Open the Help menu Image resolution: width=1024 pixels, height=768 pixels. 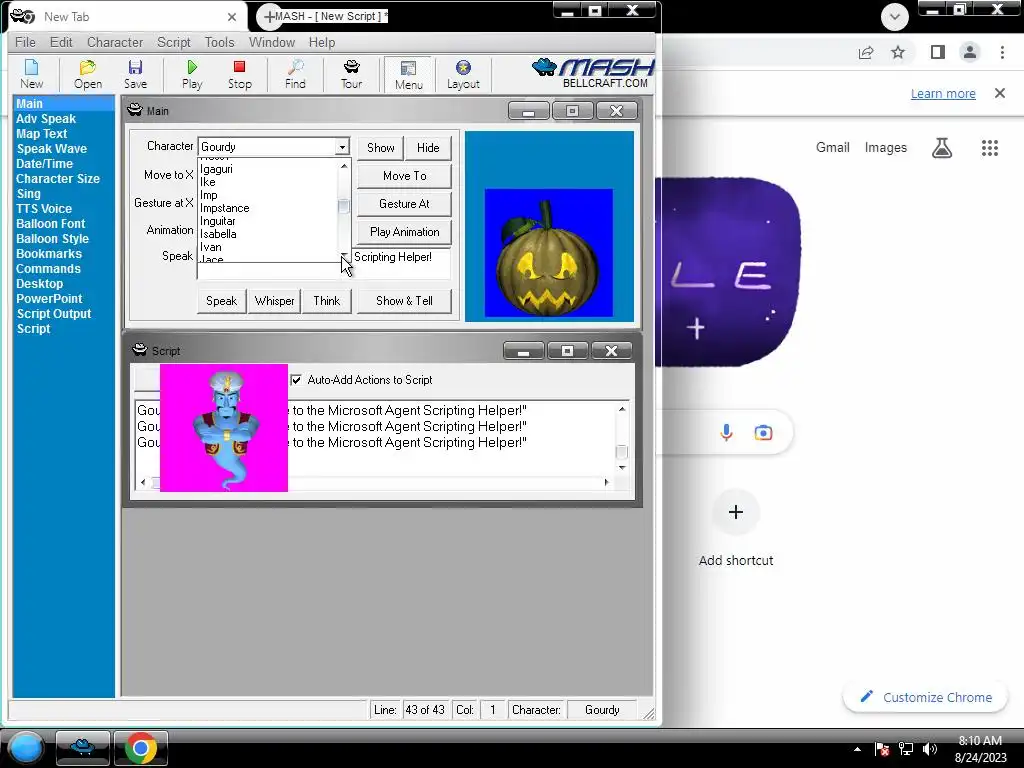click(322, 42)
